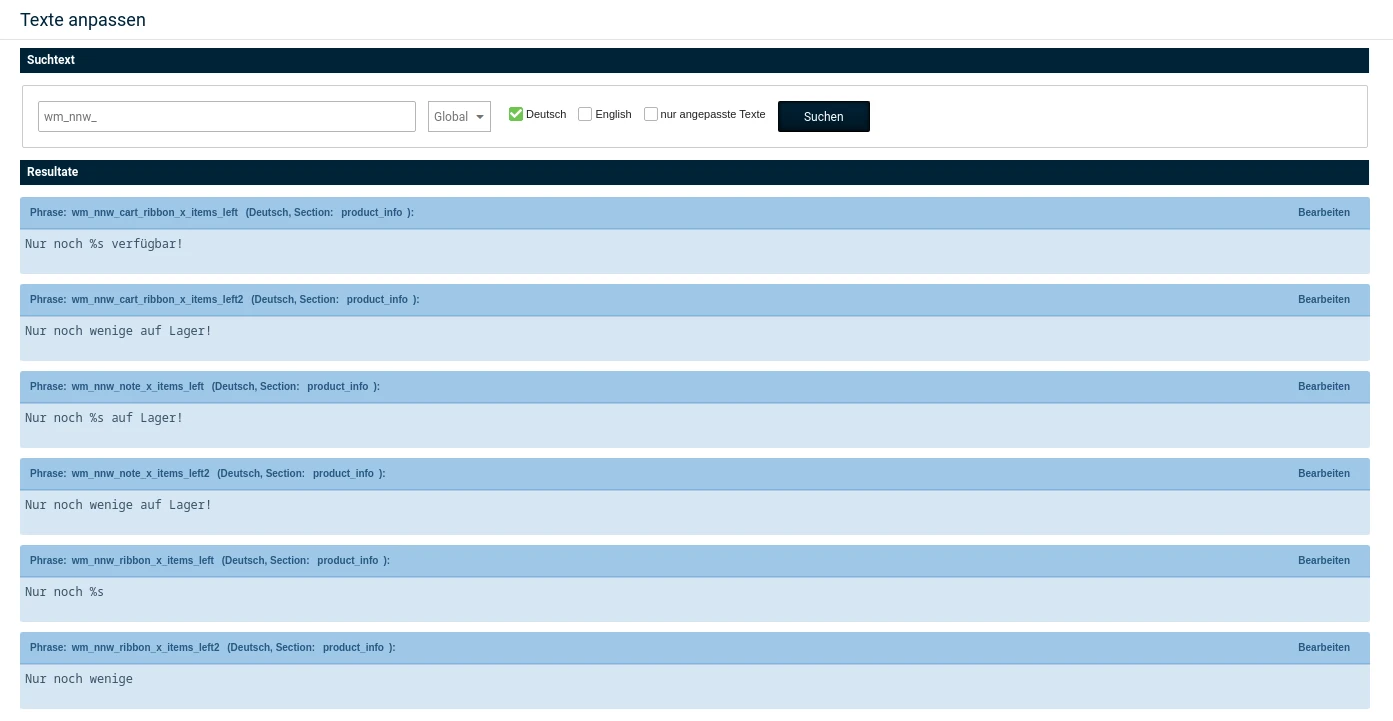This screenshot has height=721, width=1393.
Task: Edit wm_nnw_cart_ribbon_x_items_left phrase via Bearbeiten
Action: (x=1324, y=213)
